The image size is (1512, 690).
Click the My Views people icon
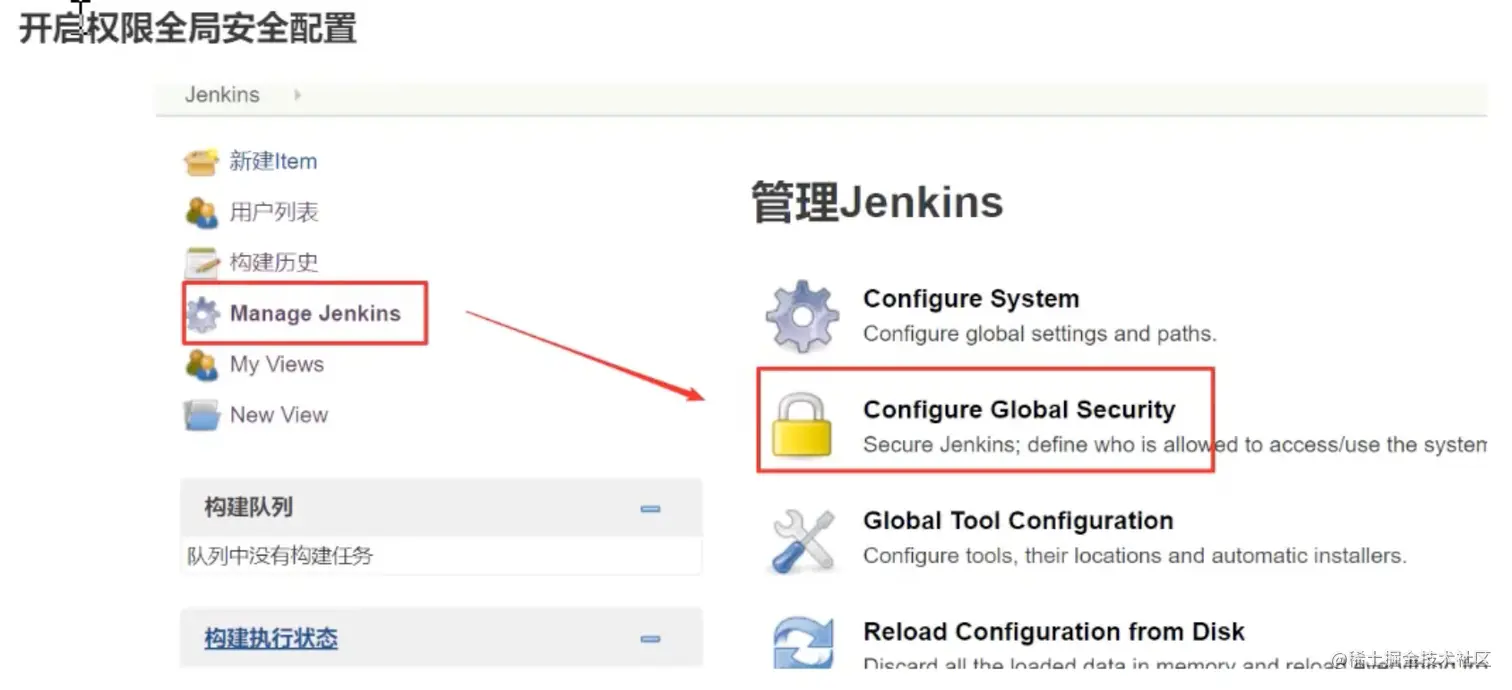pyautogui.click(x=201, y=365)
